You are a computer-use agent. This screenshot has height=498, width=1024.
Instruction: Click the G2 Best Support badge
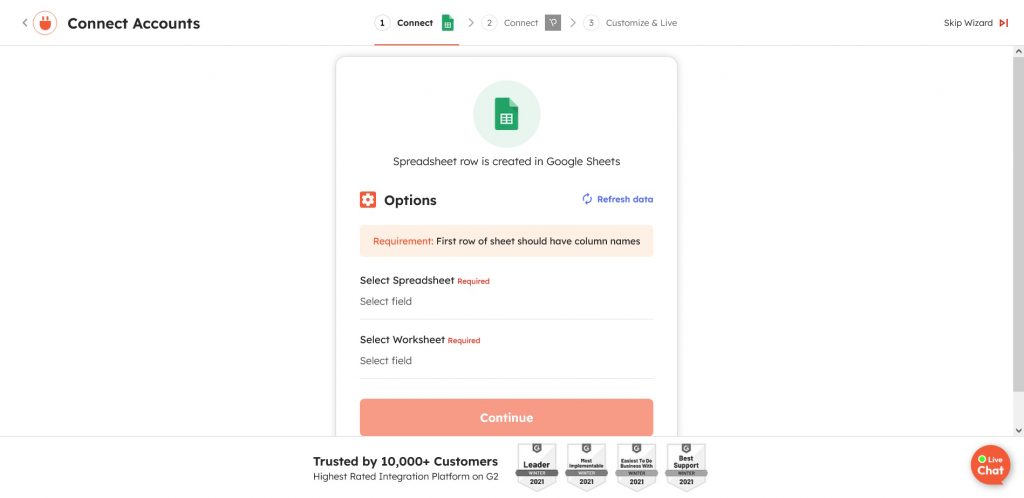[x=686, y=467]
